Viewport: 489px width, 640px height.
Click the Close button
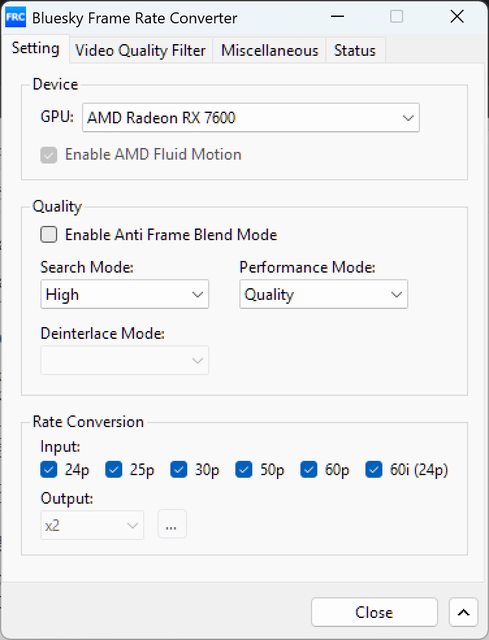coord(374,612)
